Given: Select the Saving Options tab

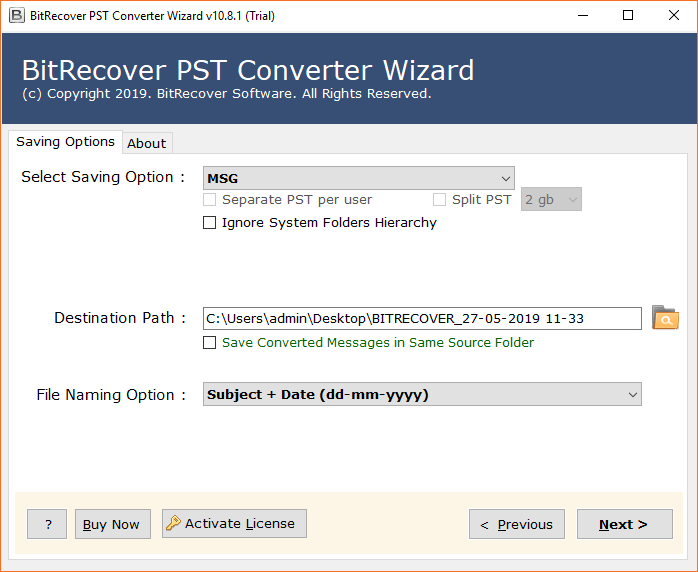Looking at the screenshot, I should tap(65, 142).
